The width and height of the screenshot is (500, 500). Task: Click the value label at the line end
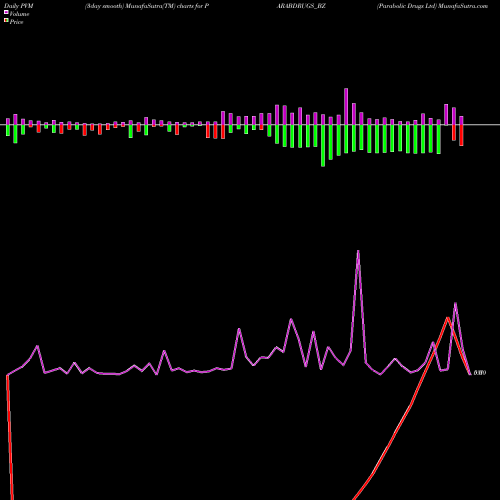pyautogui.click(x=480, y=373)
